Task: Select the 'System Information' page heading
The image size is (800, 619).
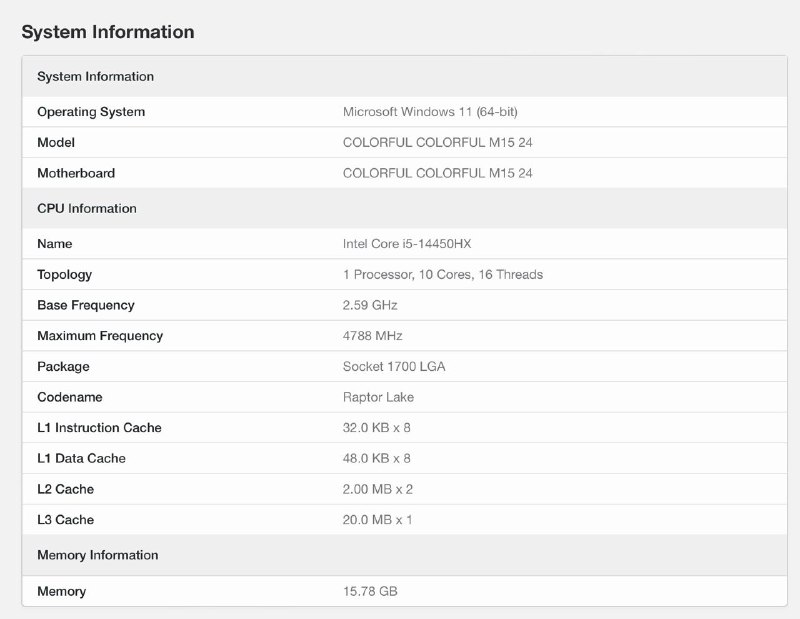Action: [108, 32]
